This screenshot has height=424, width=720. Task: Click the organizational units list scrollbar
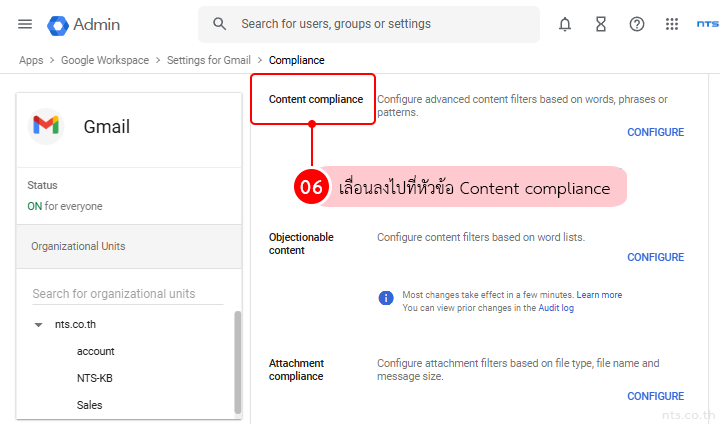coord(237,362)
